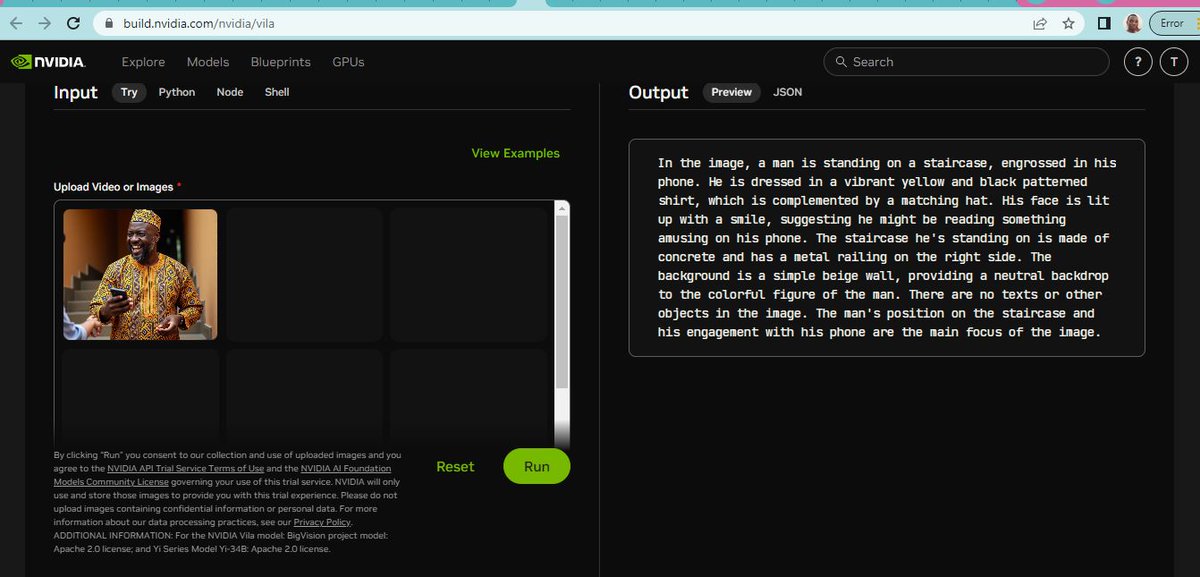Image resolution: width=1200 pixels, height=577 pixels.
Task: Click the uploaded man photo thumbnail
Action: tap(140, 274)
